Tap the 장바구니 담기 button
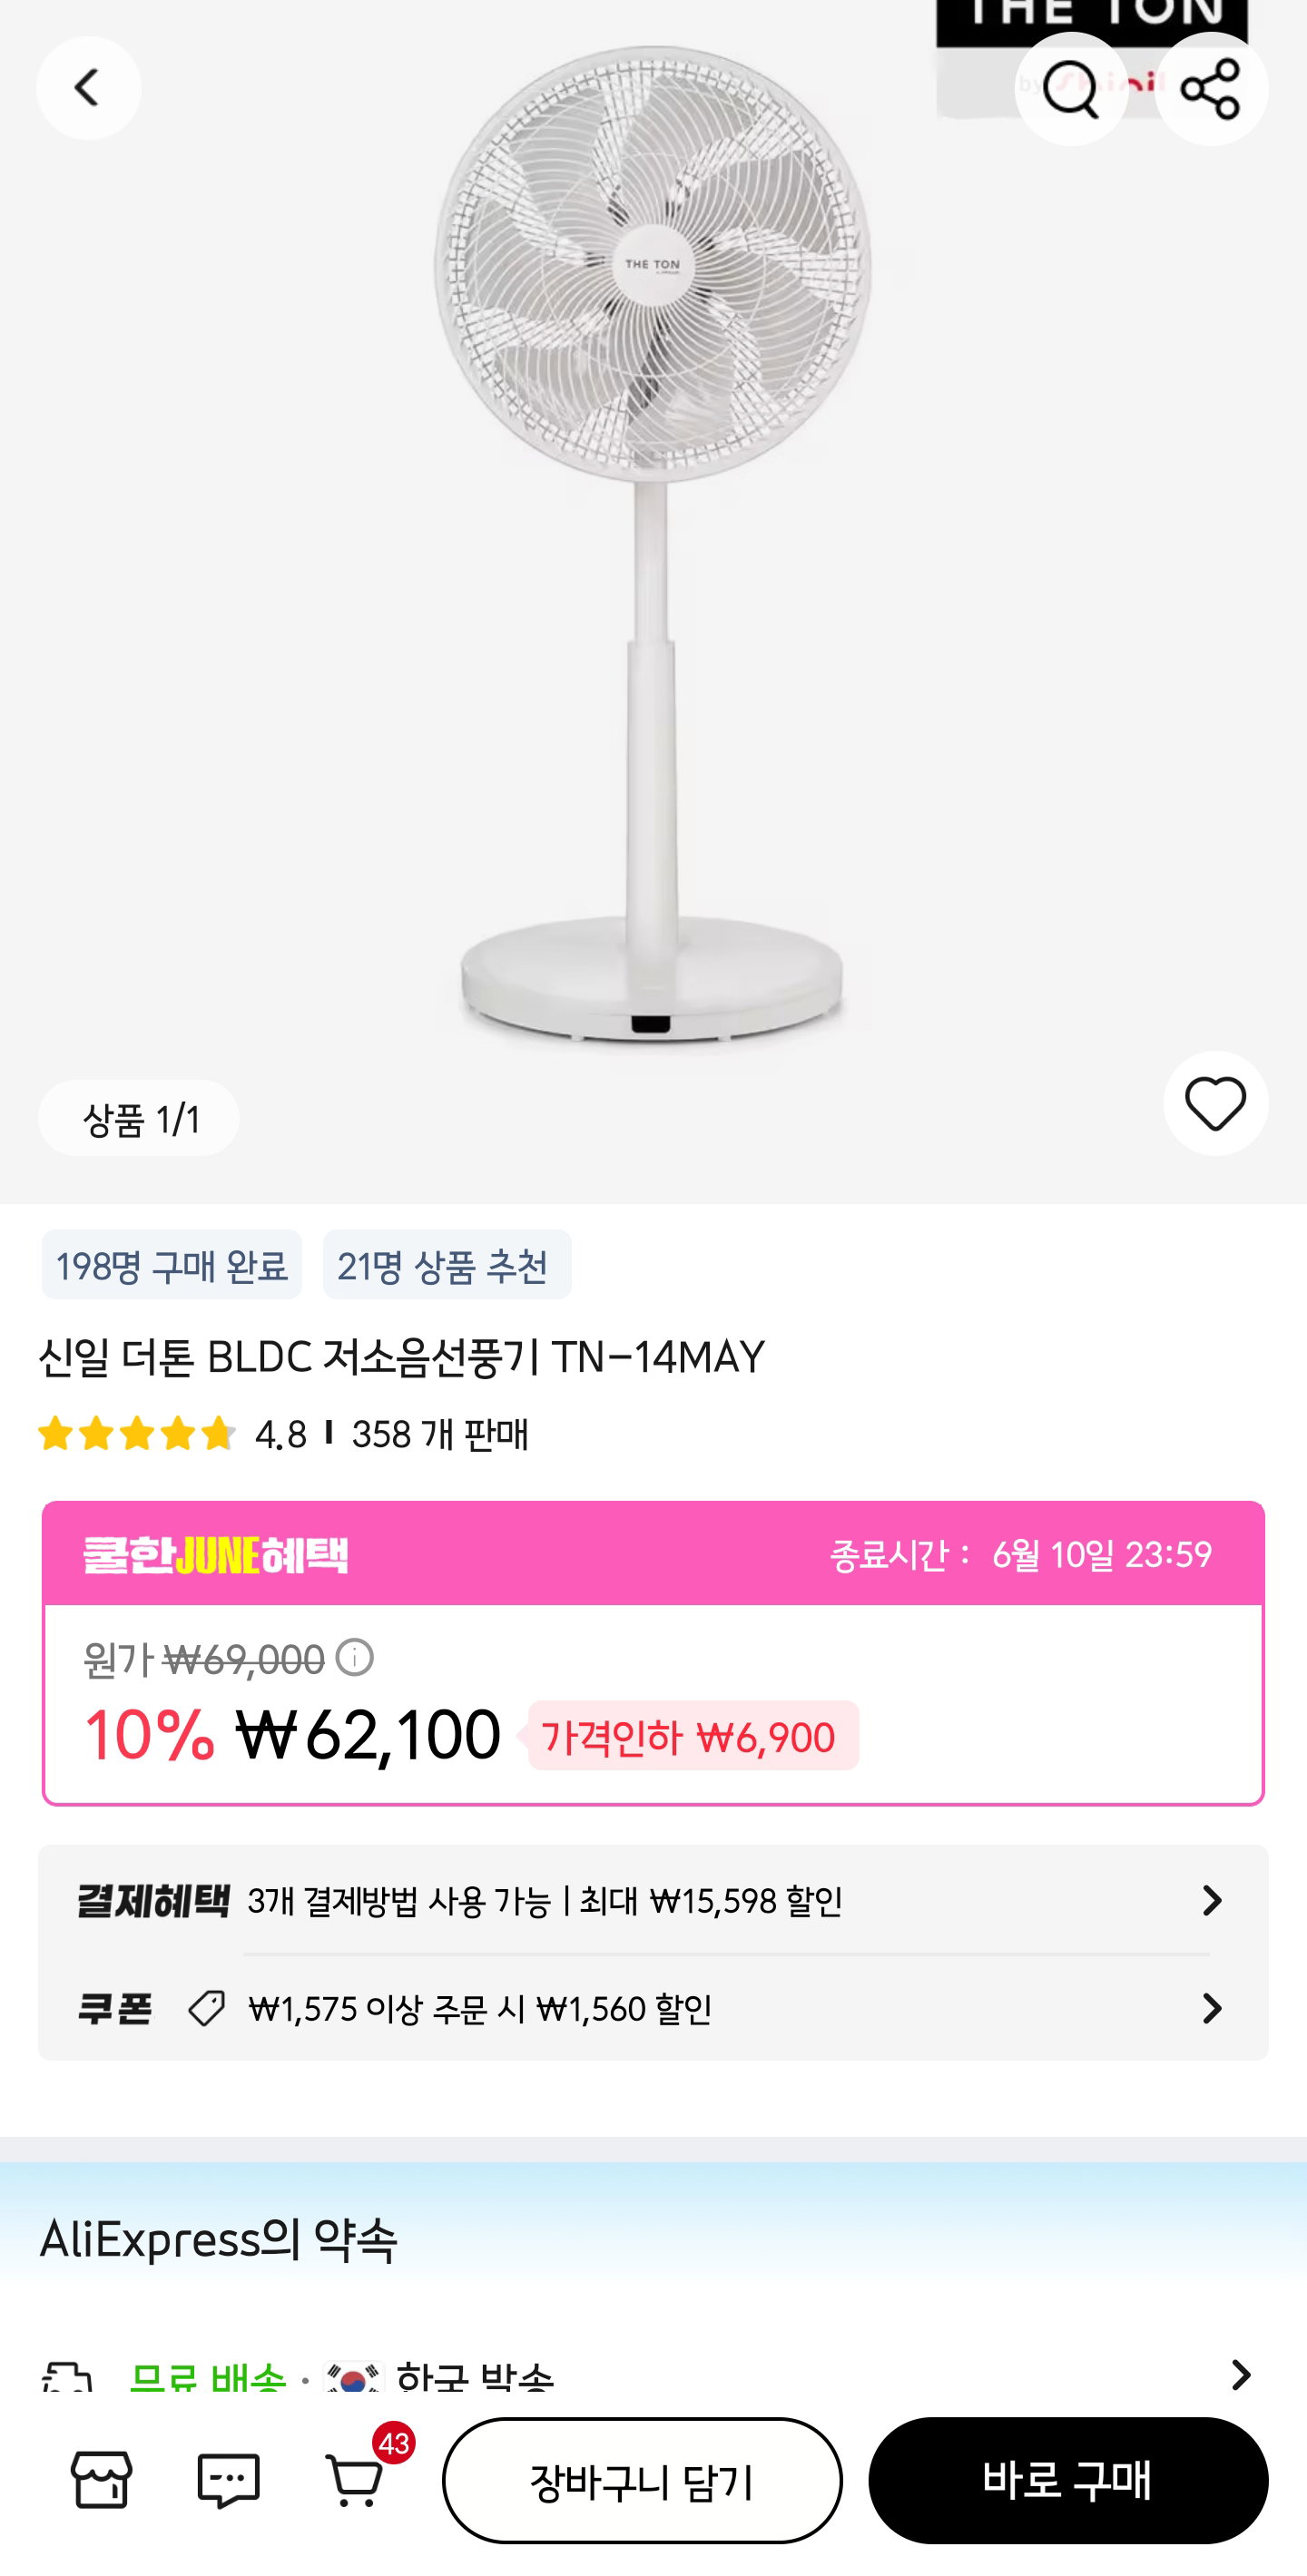Viewport: 1307px width, 2576px height. [x=642, y=2480]
